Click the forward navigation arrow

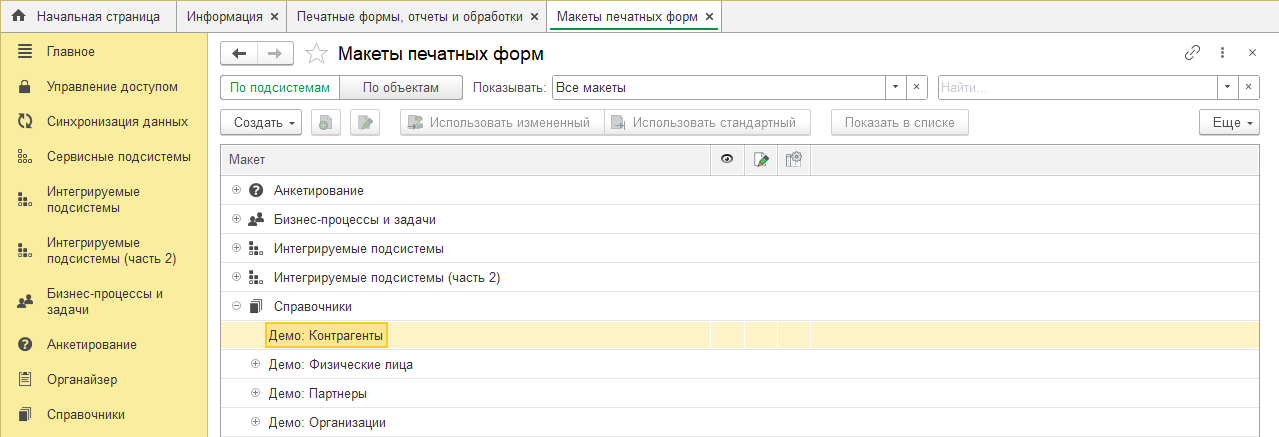275,54
